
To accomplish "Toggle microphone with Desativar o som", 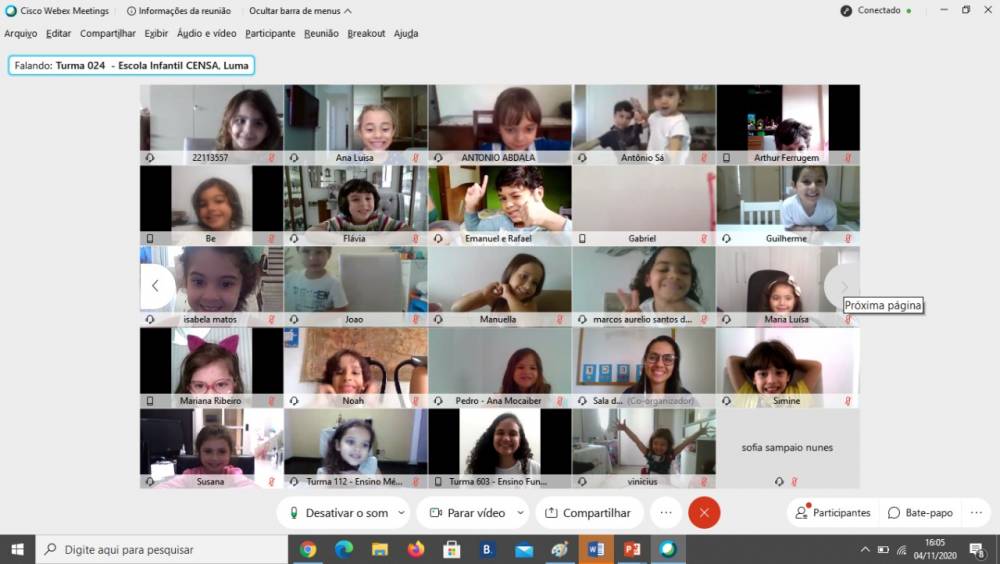I will coord(337,513).
